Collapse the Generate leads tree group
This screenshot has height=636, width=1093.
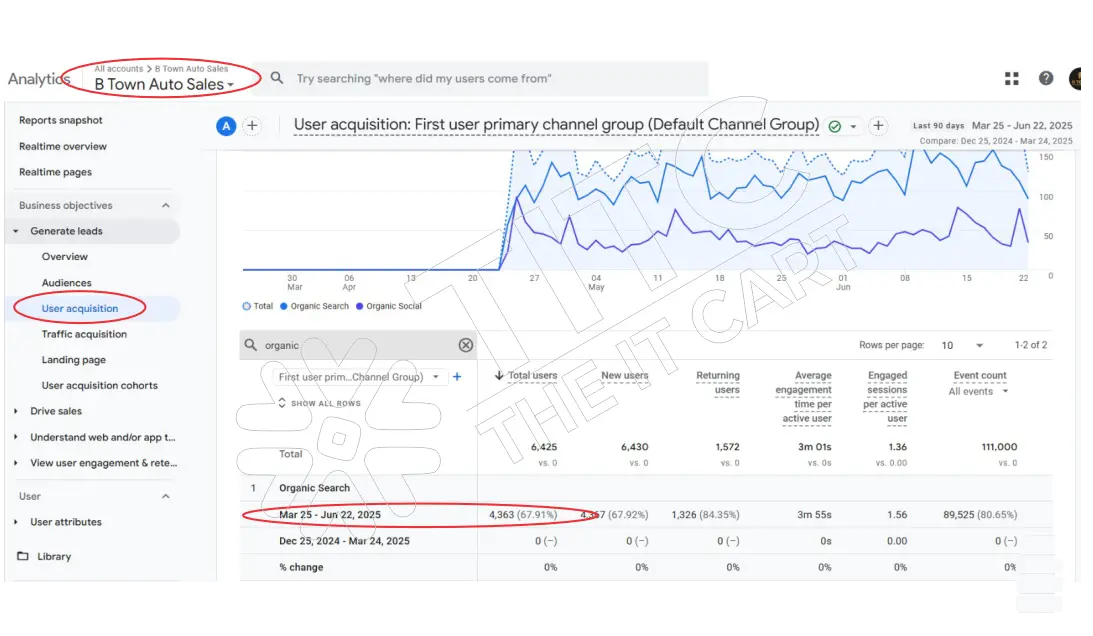(15, 232)
